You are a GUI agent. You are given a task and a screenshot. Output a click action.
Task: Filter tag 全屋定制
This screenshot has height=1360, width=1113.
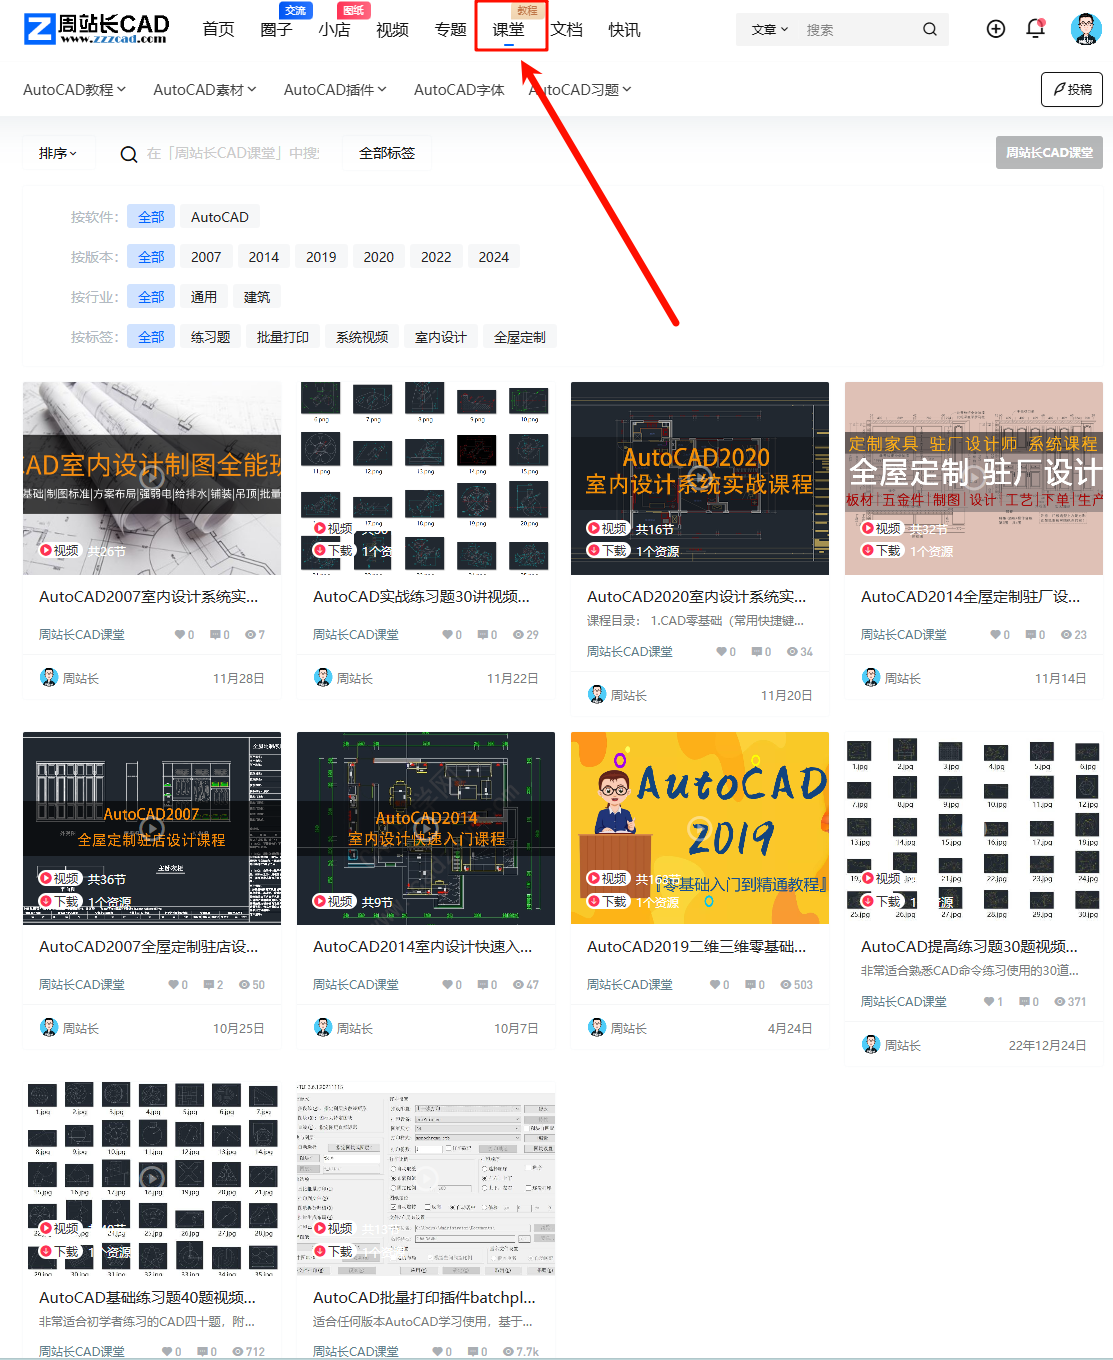520,337
